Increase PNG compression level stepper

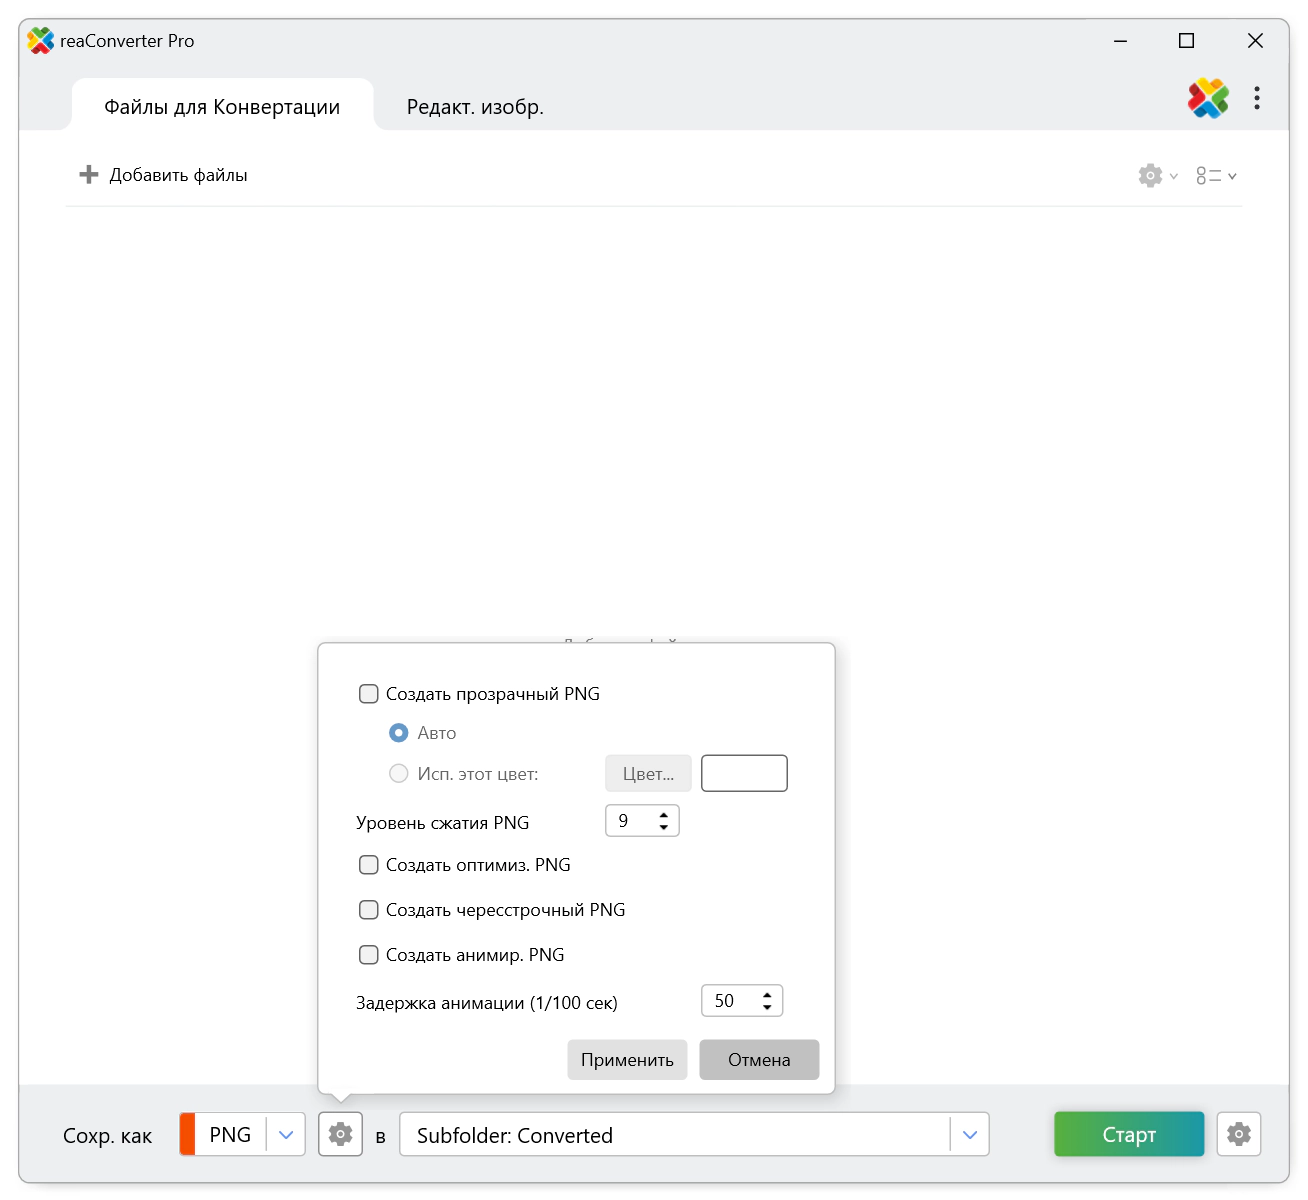point(664,815)
